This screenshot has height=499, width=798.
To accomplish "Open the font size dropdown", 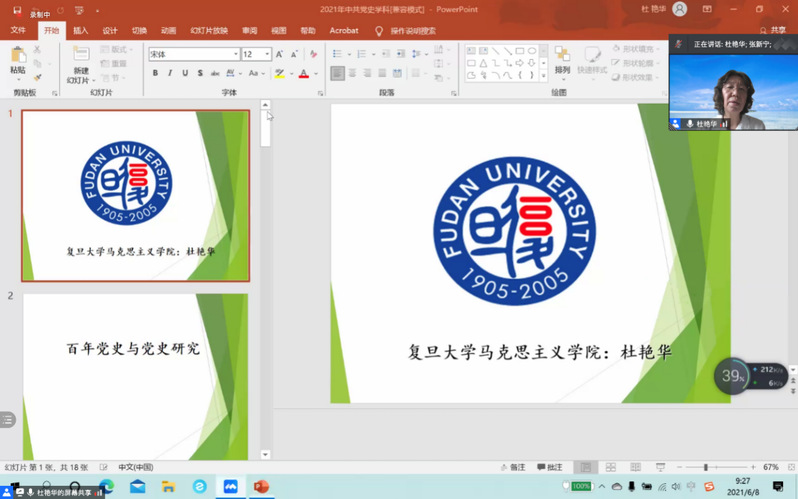I will 268,54.
